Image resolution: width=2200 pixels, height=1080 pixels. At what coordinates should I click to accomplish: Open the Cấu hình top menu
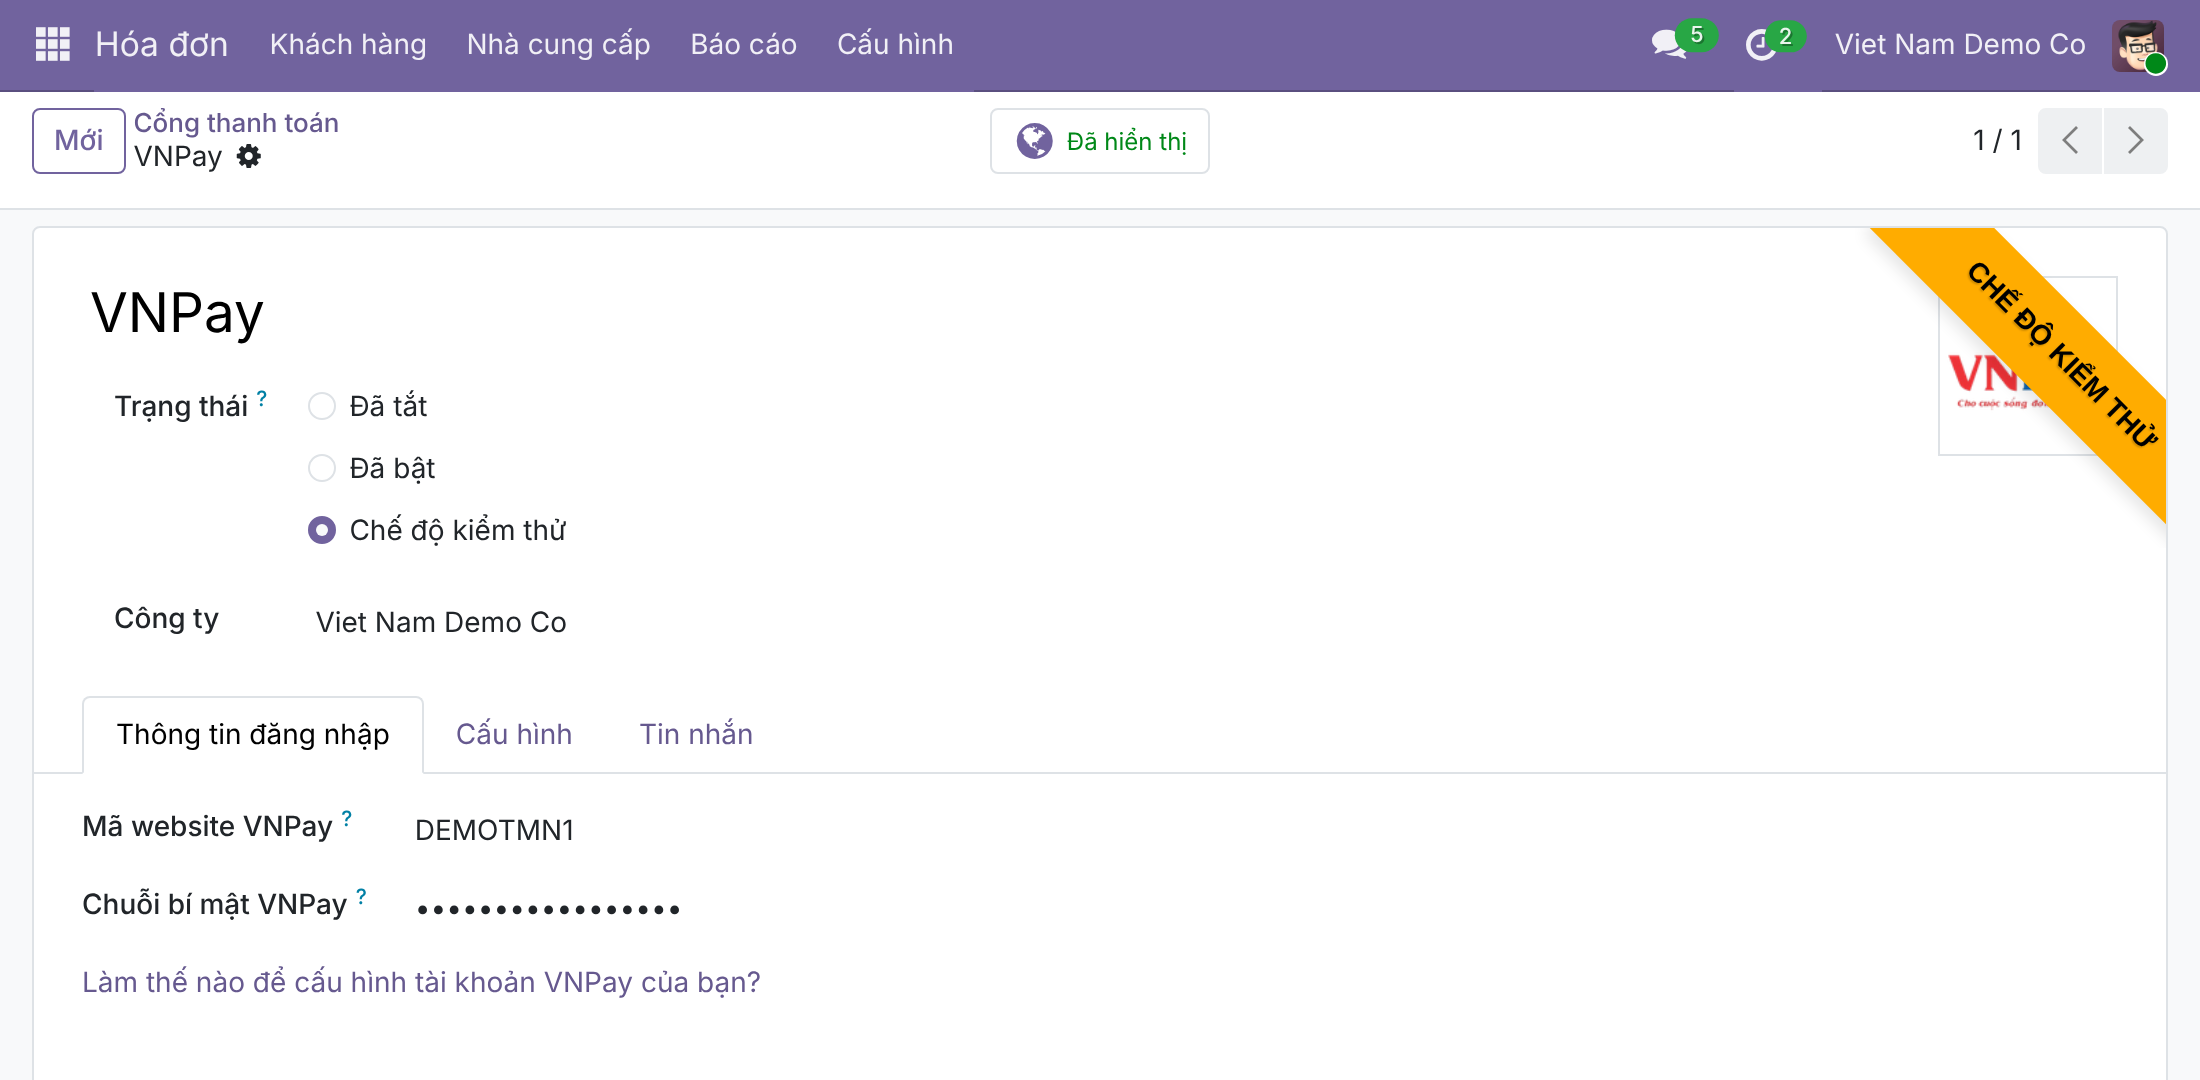pyautogui.click(x=895, y=45)
